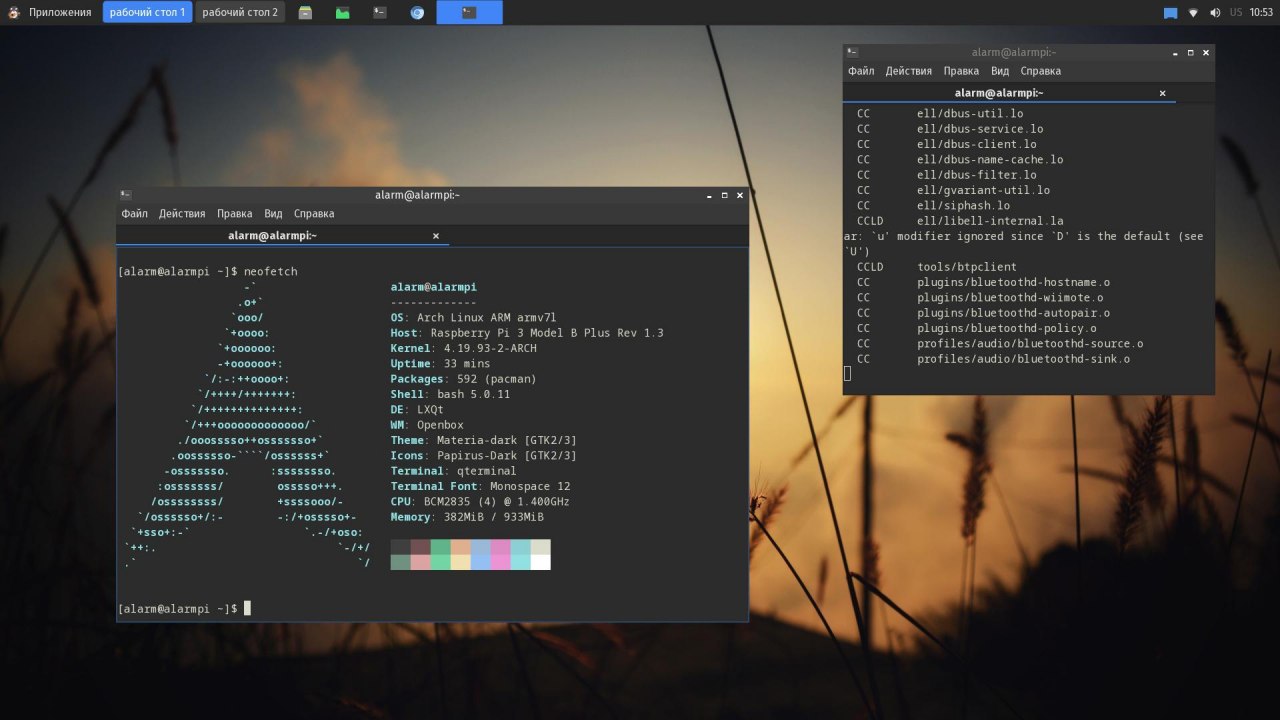Close the neofetch terminal window
1280x720 pixels.
pos(739,195)
